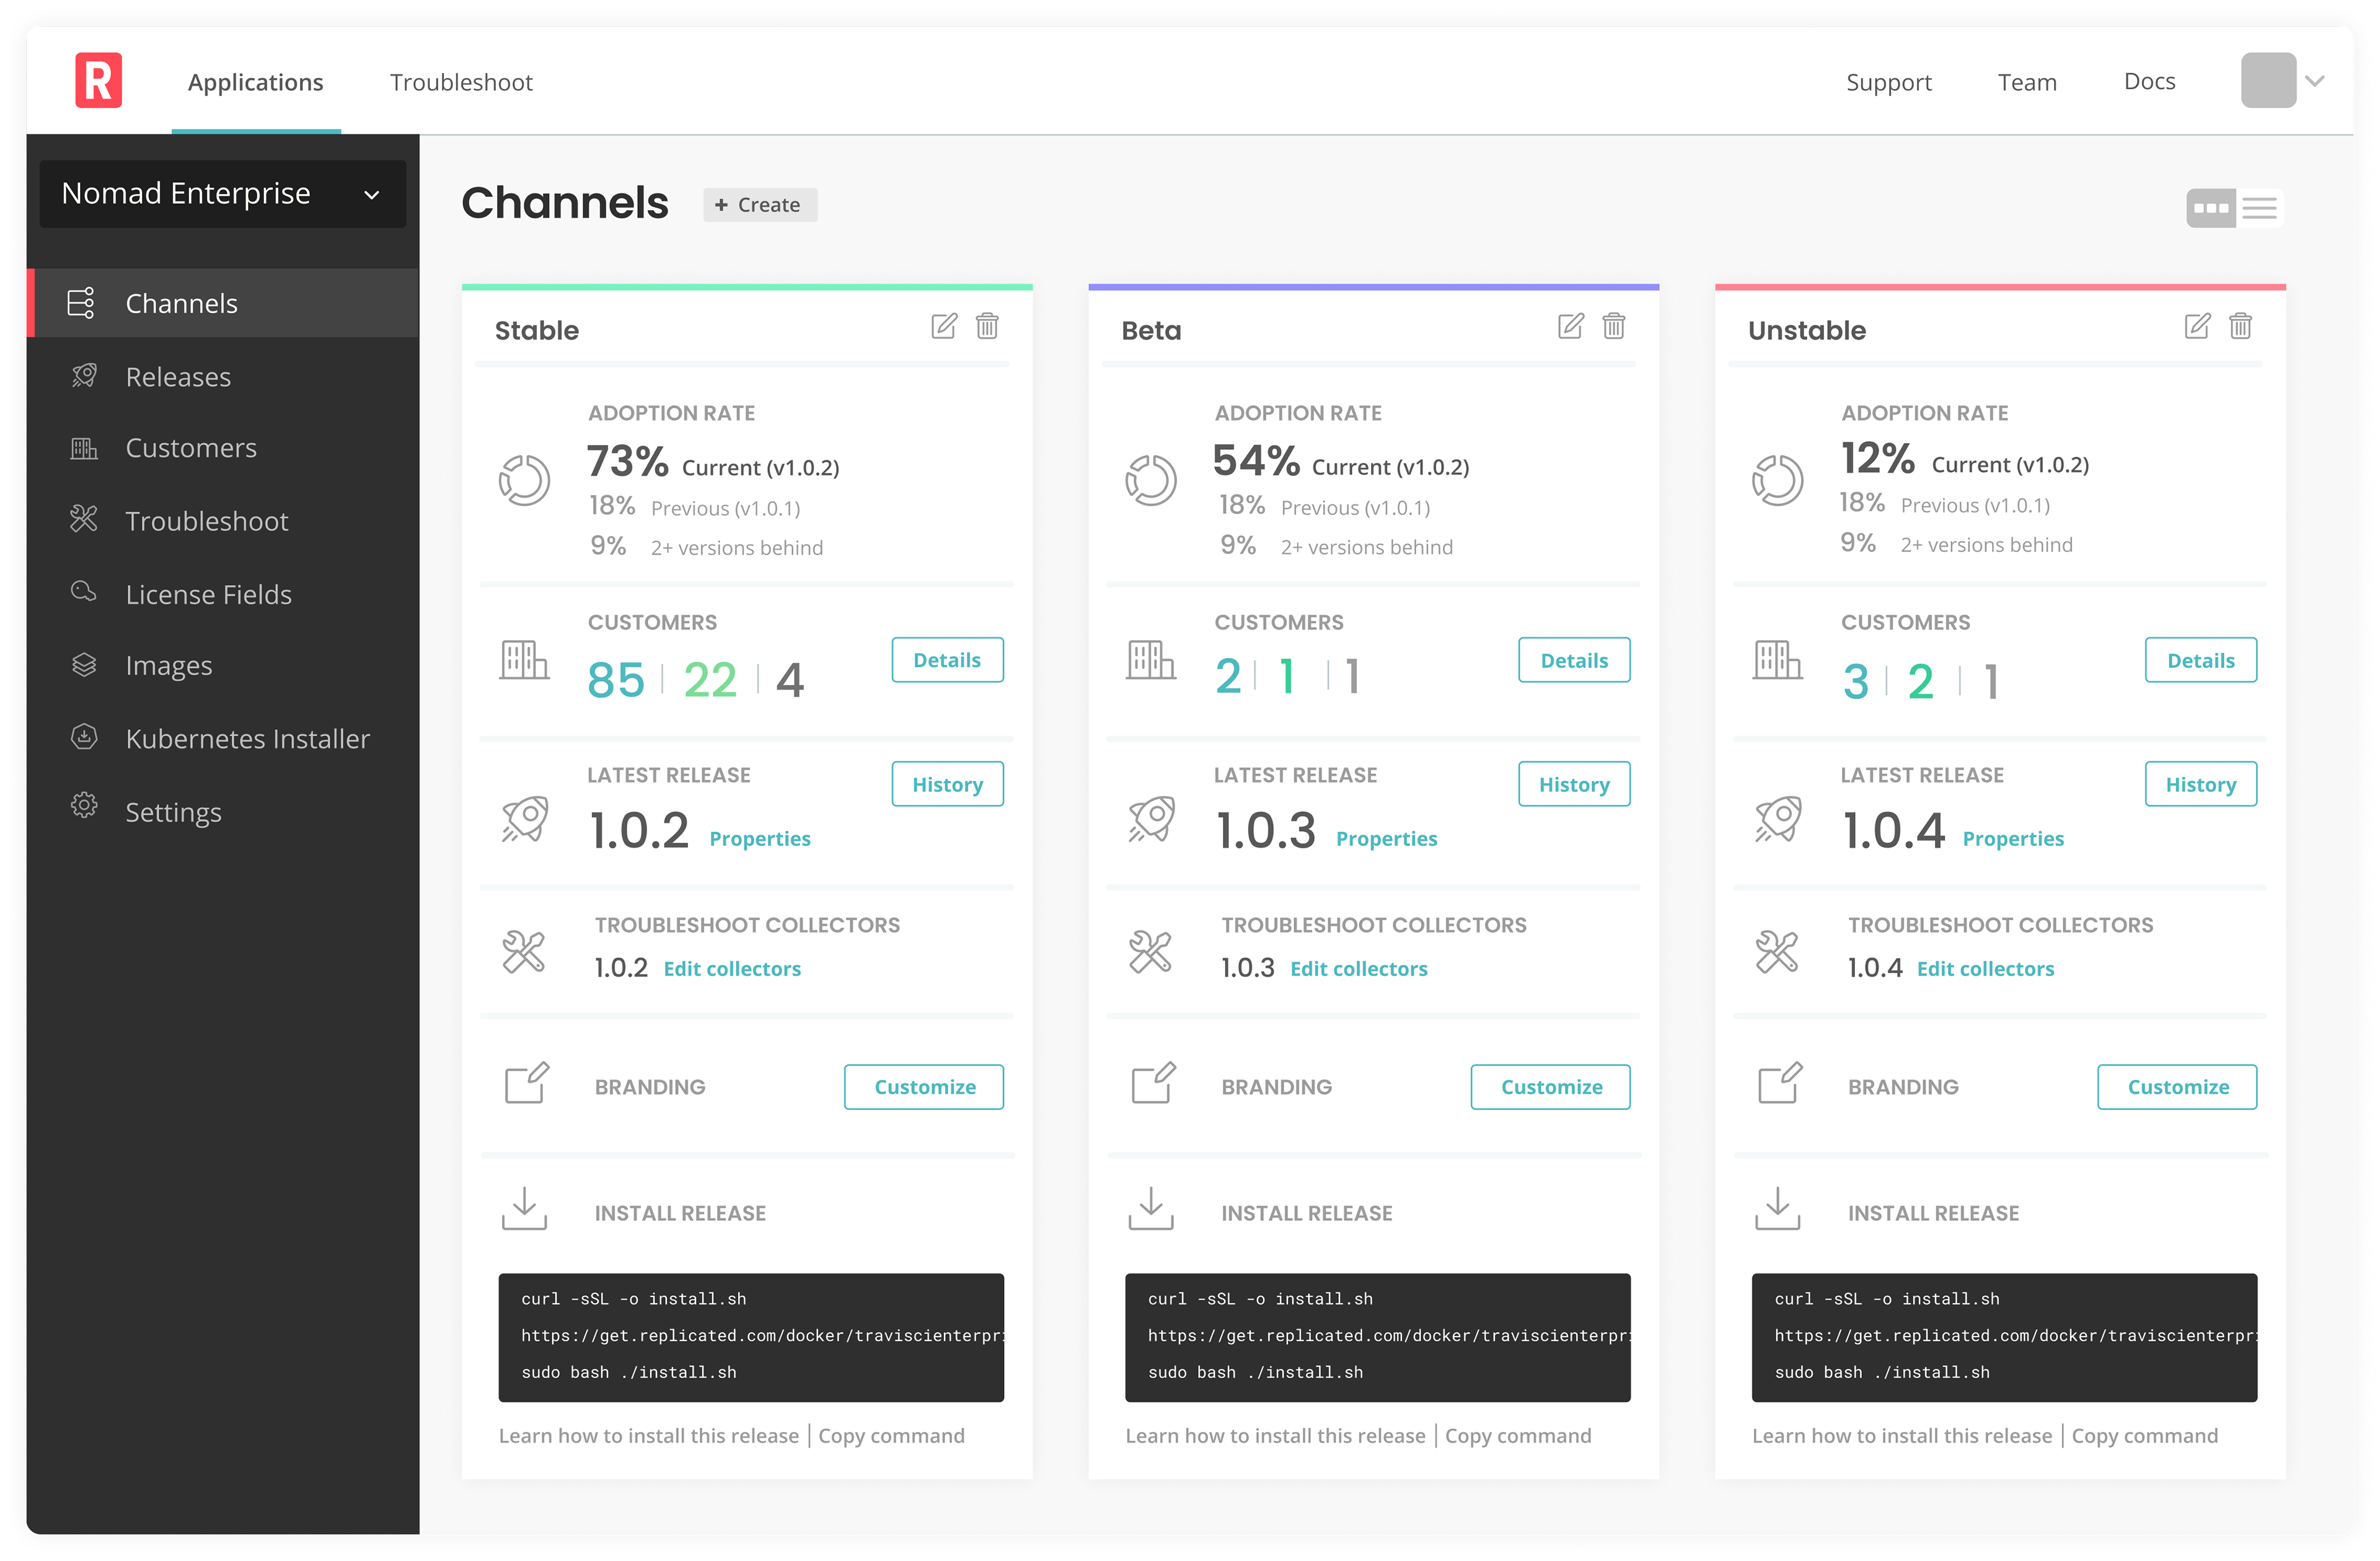This screenshot has height=1561, width=2380.
Task: Click Images layers sidebar icon
Action: pos(84,665)
